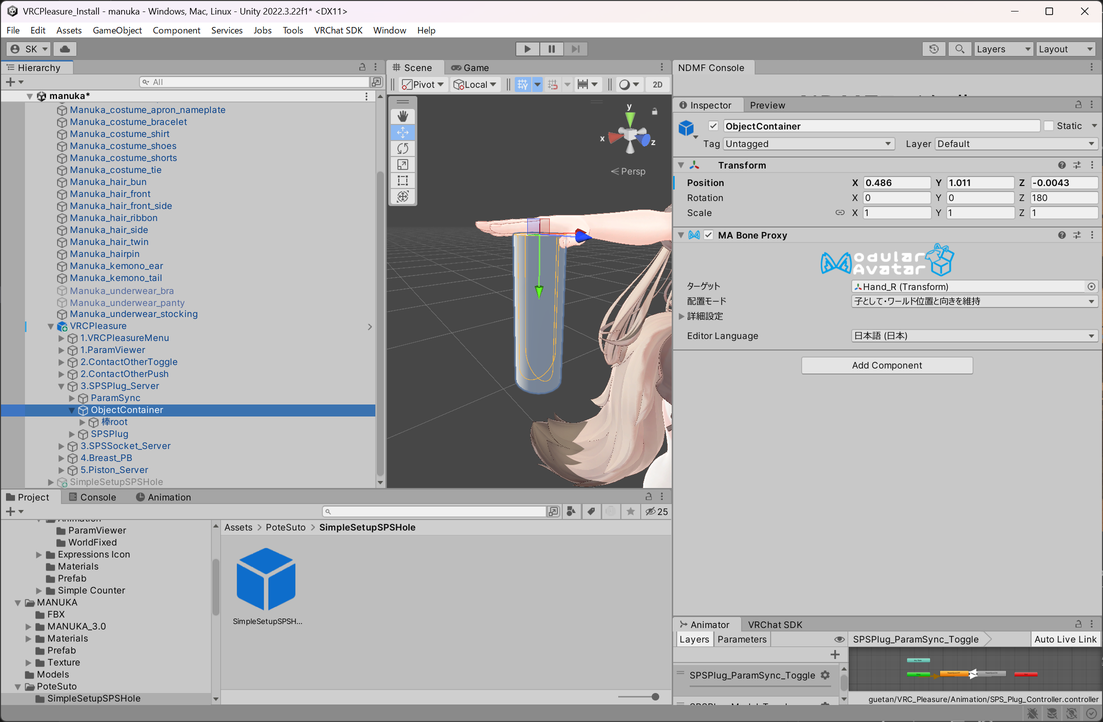Viewport: 1103px width, 722px height.
Task: Open Editor Language dropdown
Action: [974, 336]
